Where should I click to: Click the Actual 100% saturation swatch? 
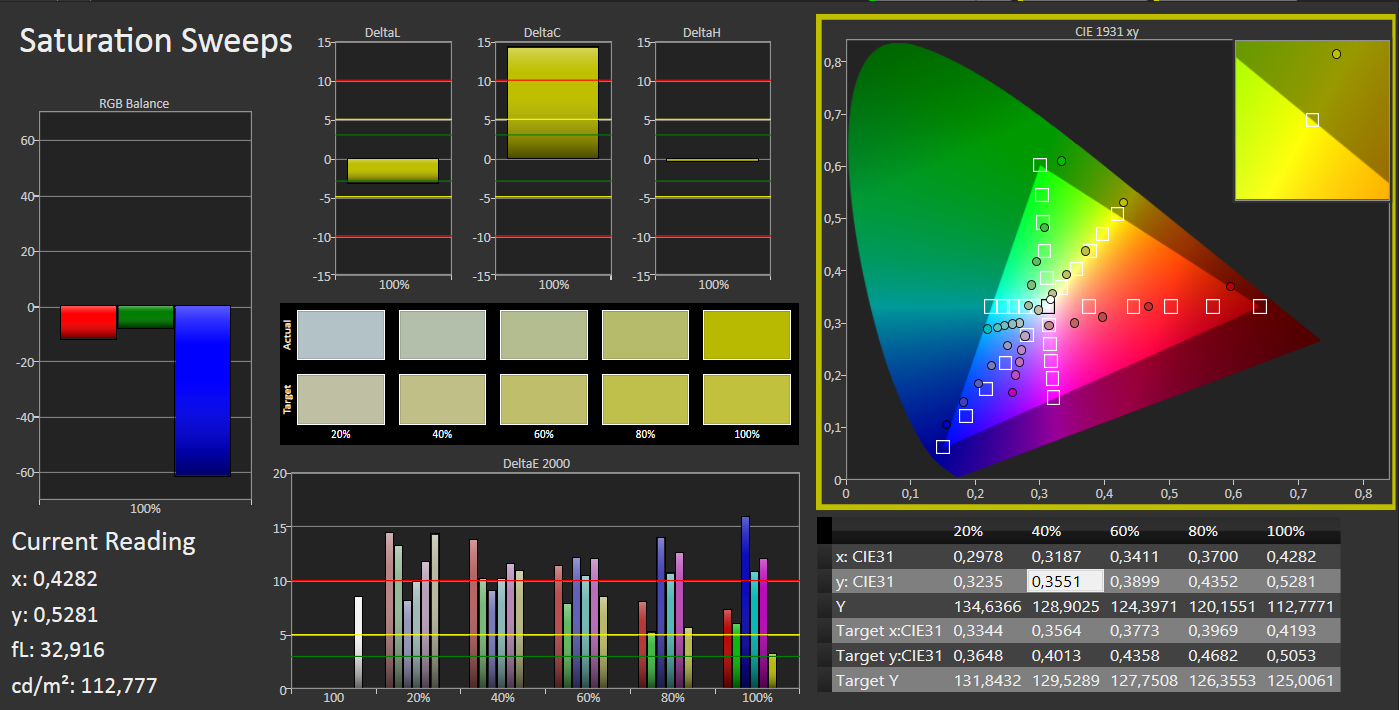[746, 335]
